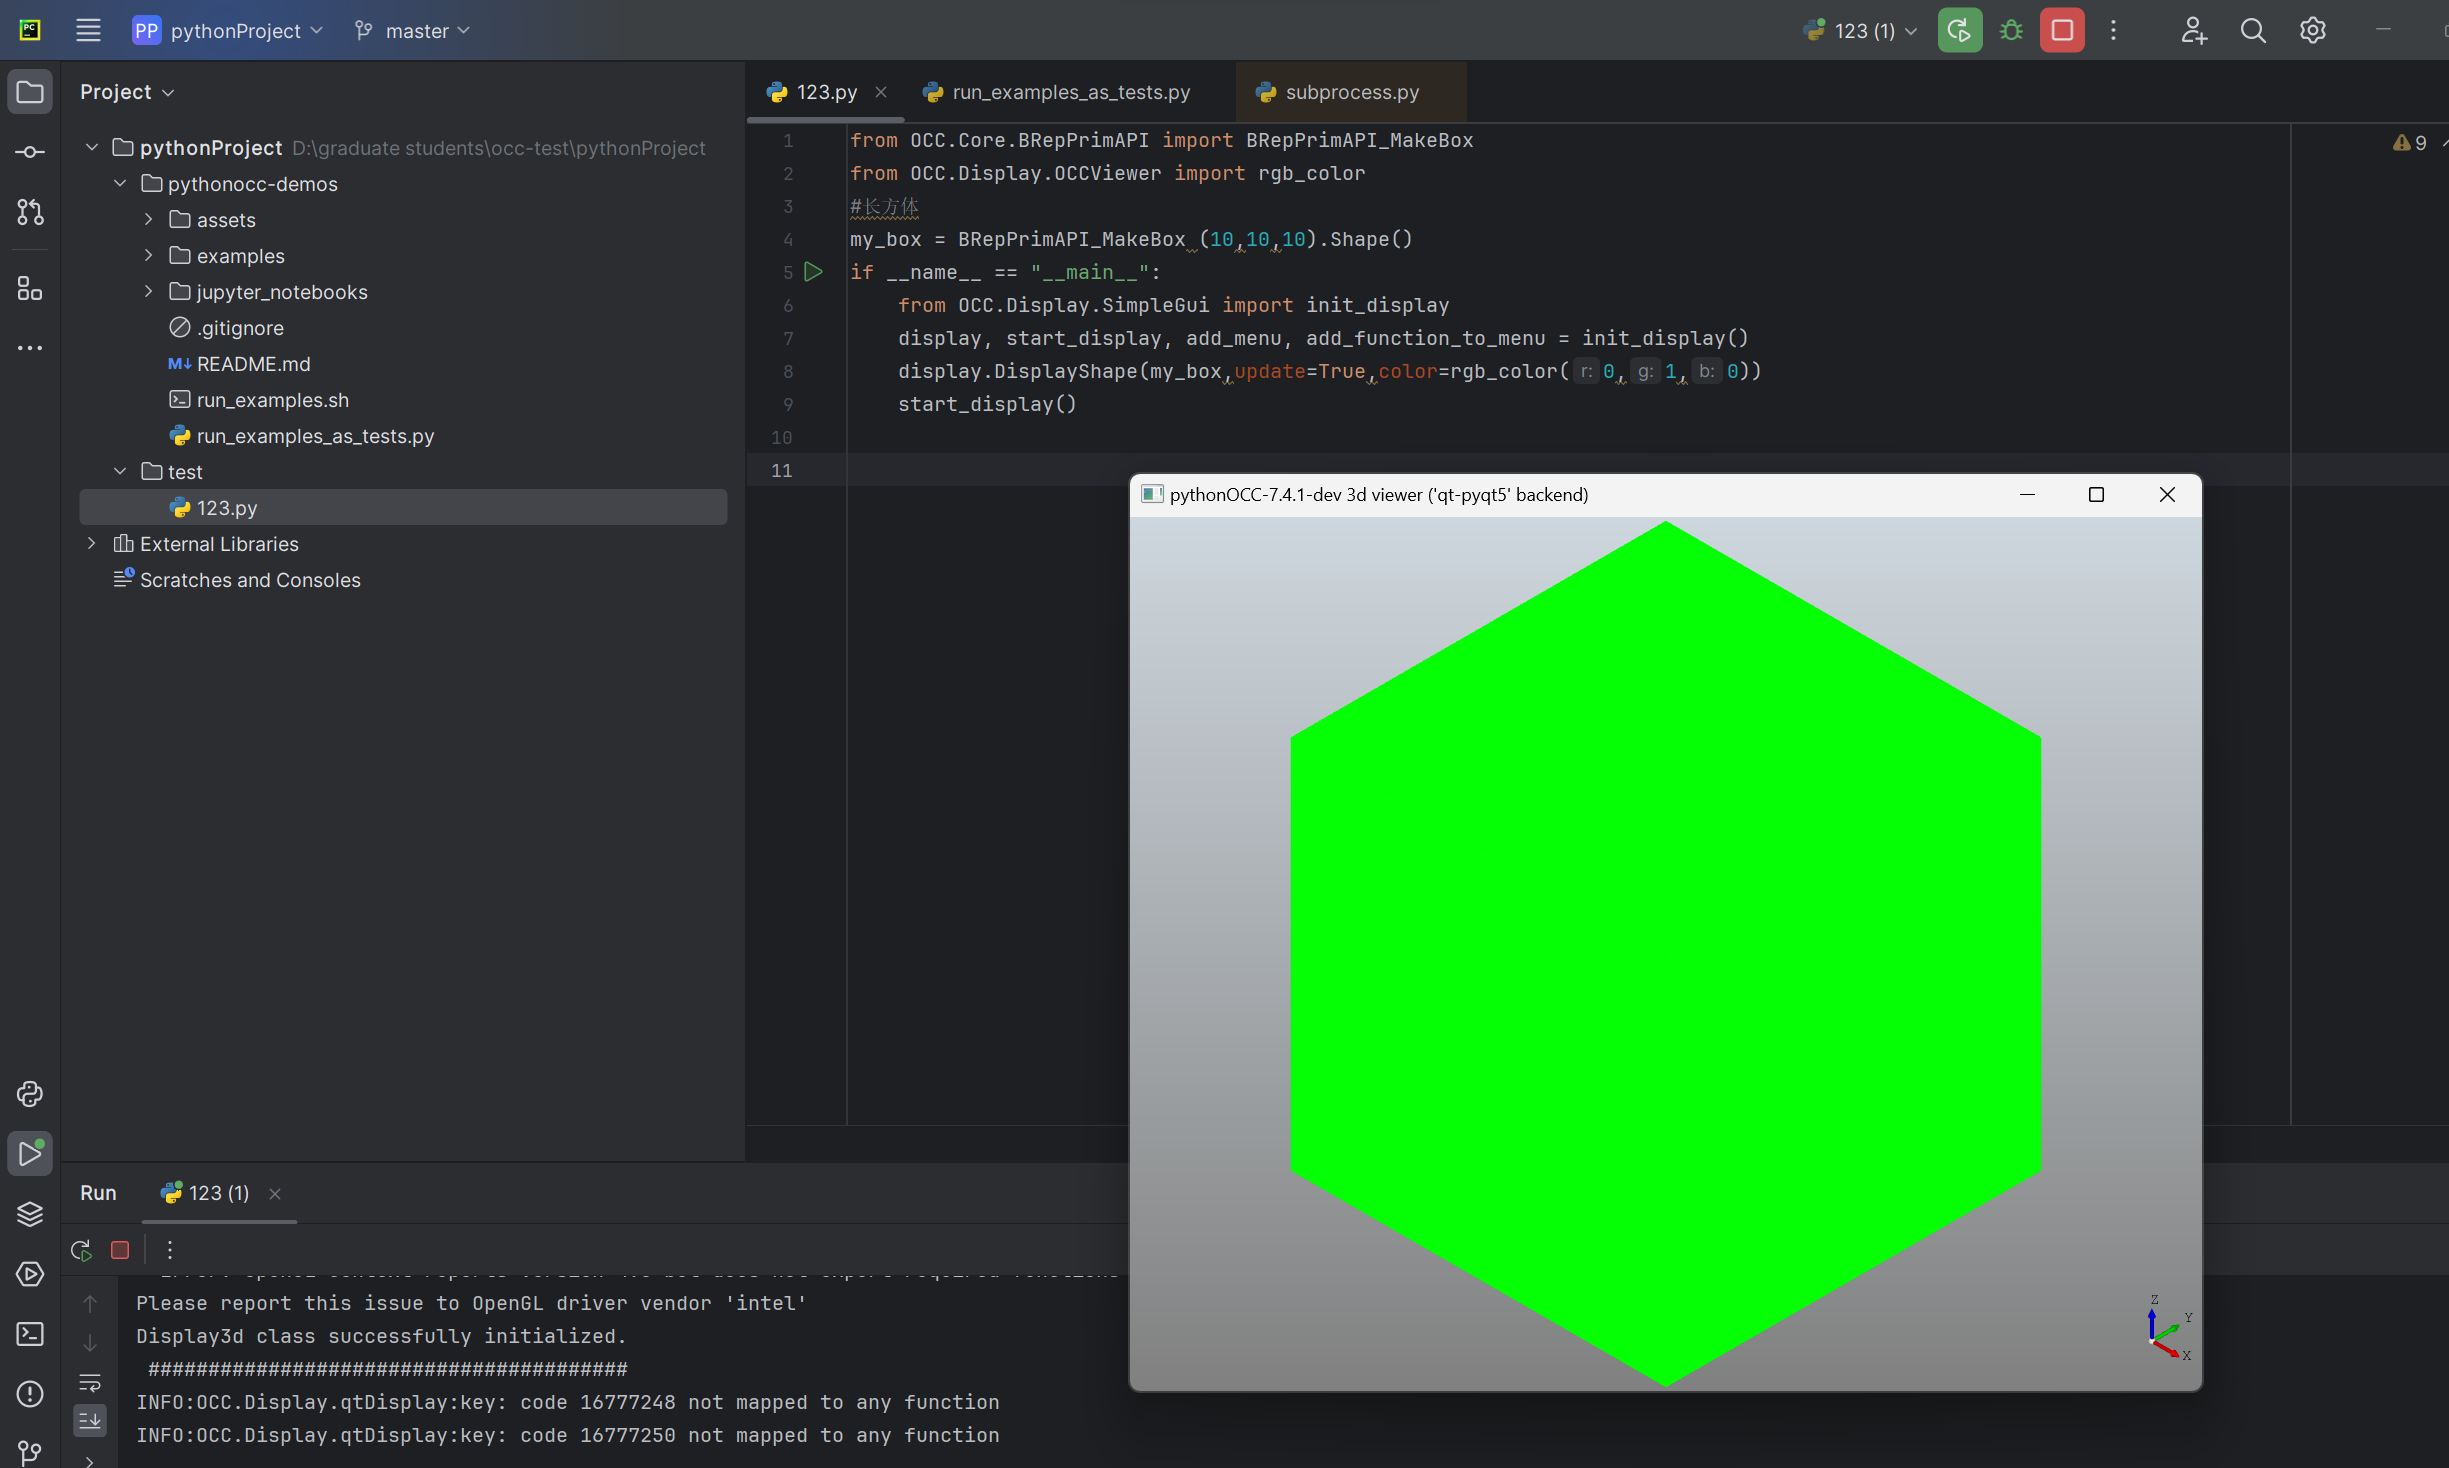Open the Problems tool window

click(x=30, y=1394)
